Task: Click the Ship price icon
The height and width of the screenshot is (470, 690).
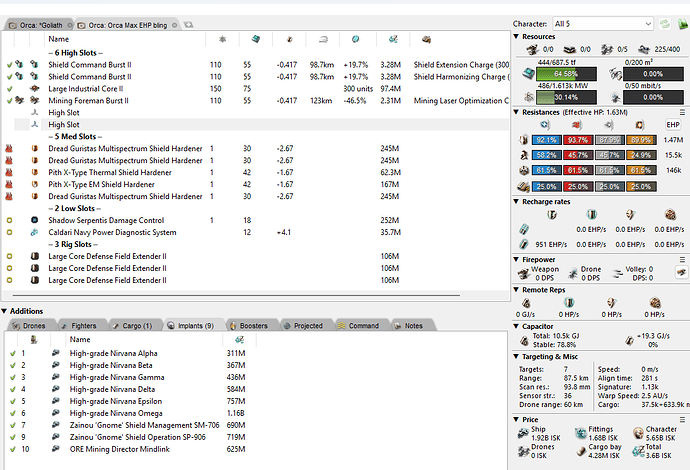Action: [x=523, y=433]
